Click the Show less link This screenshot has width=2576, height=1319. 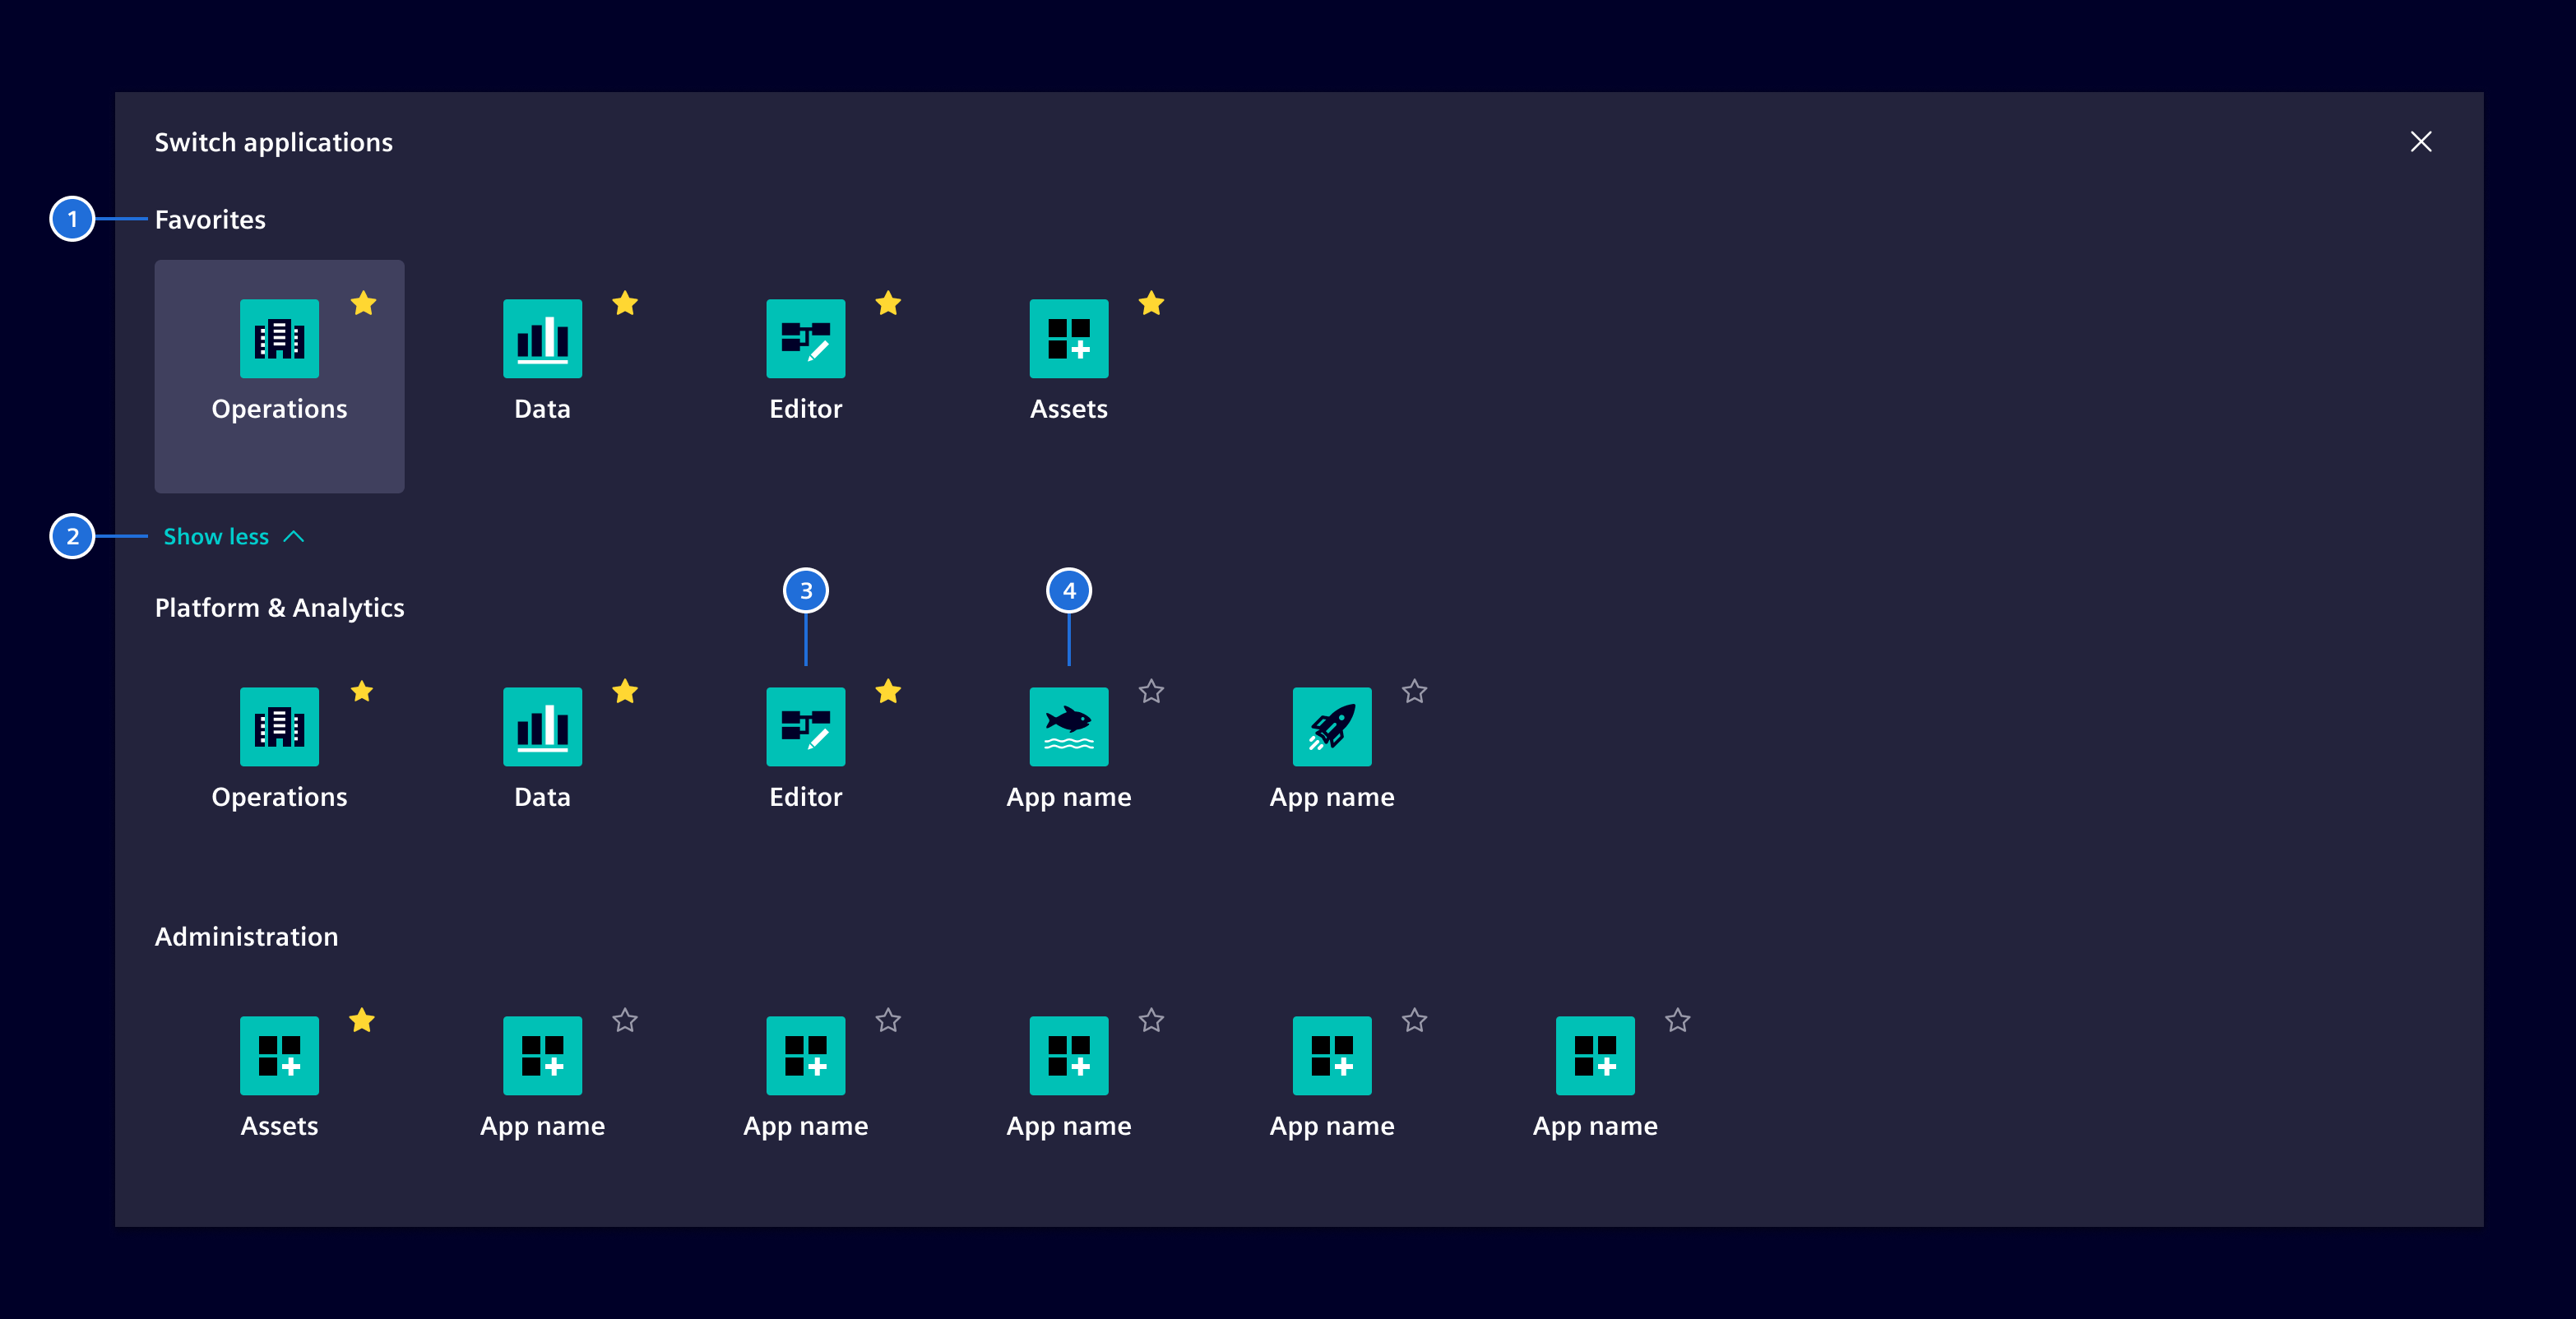coord(216,536)
